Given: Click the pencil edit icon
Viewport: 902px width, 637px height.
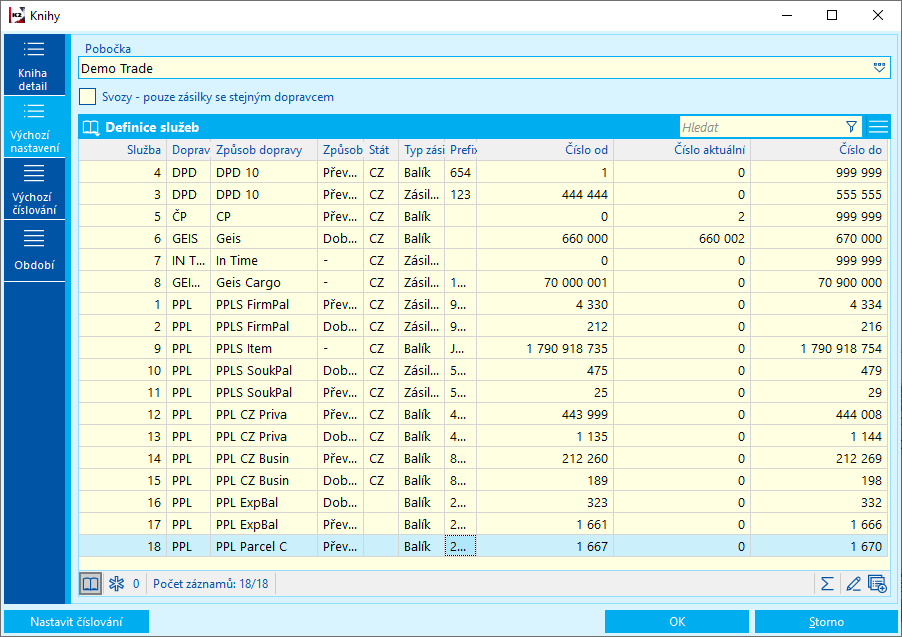Looking at the screenshot, I should pyautogui.click(x=852, y=583).
